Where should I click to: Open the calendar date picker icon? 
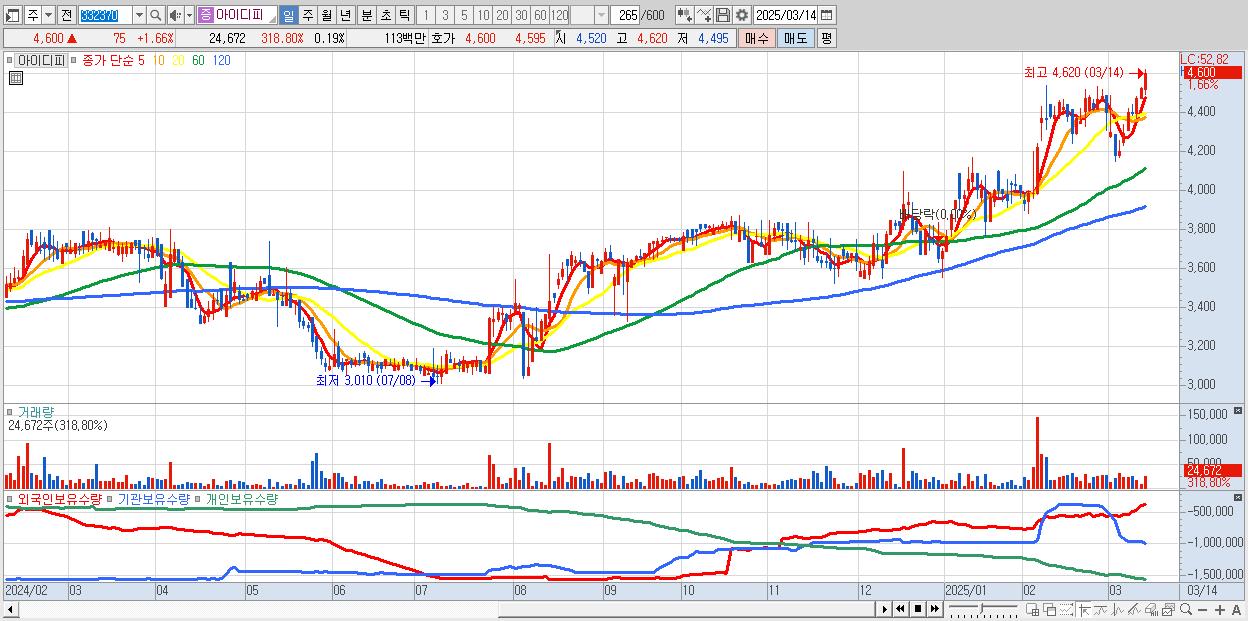click(x=826, y=15)
